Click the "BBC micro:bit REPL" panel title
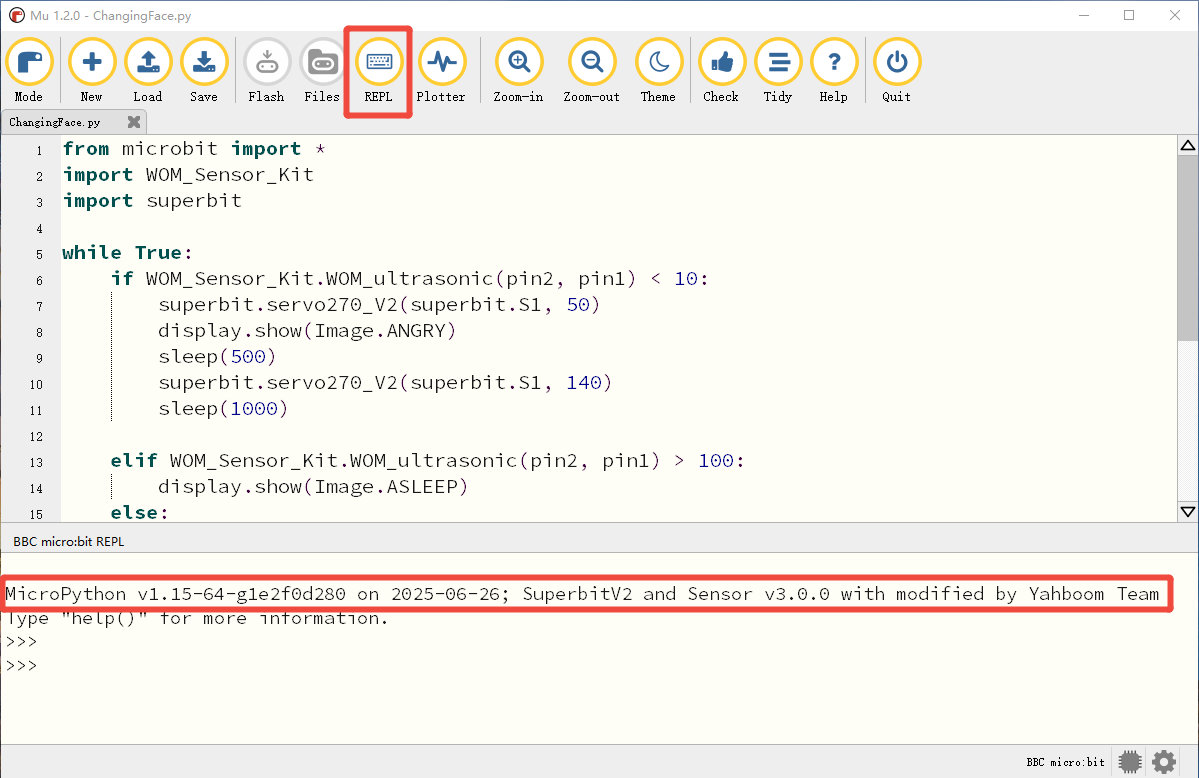1199x778 pixels. (69, 542)
